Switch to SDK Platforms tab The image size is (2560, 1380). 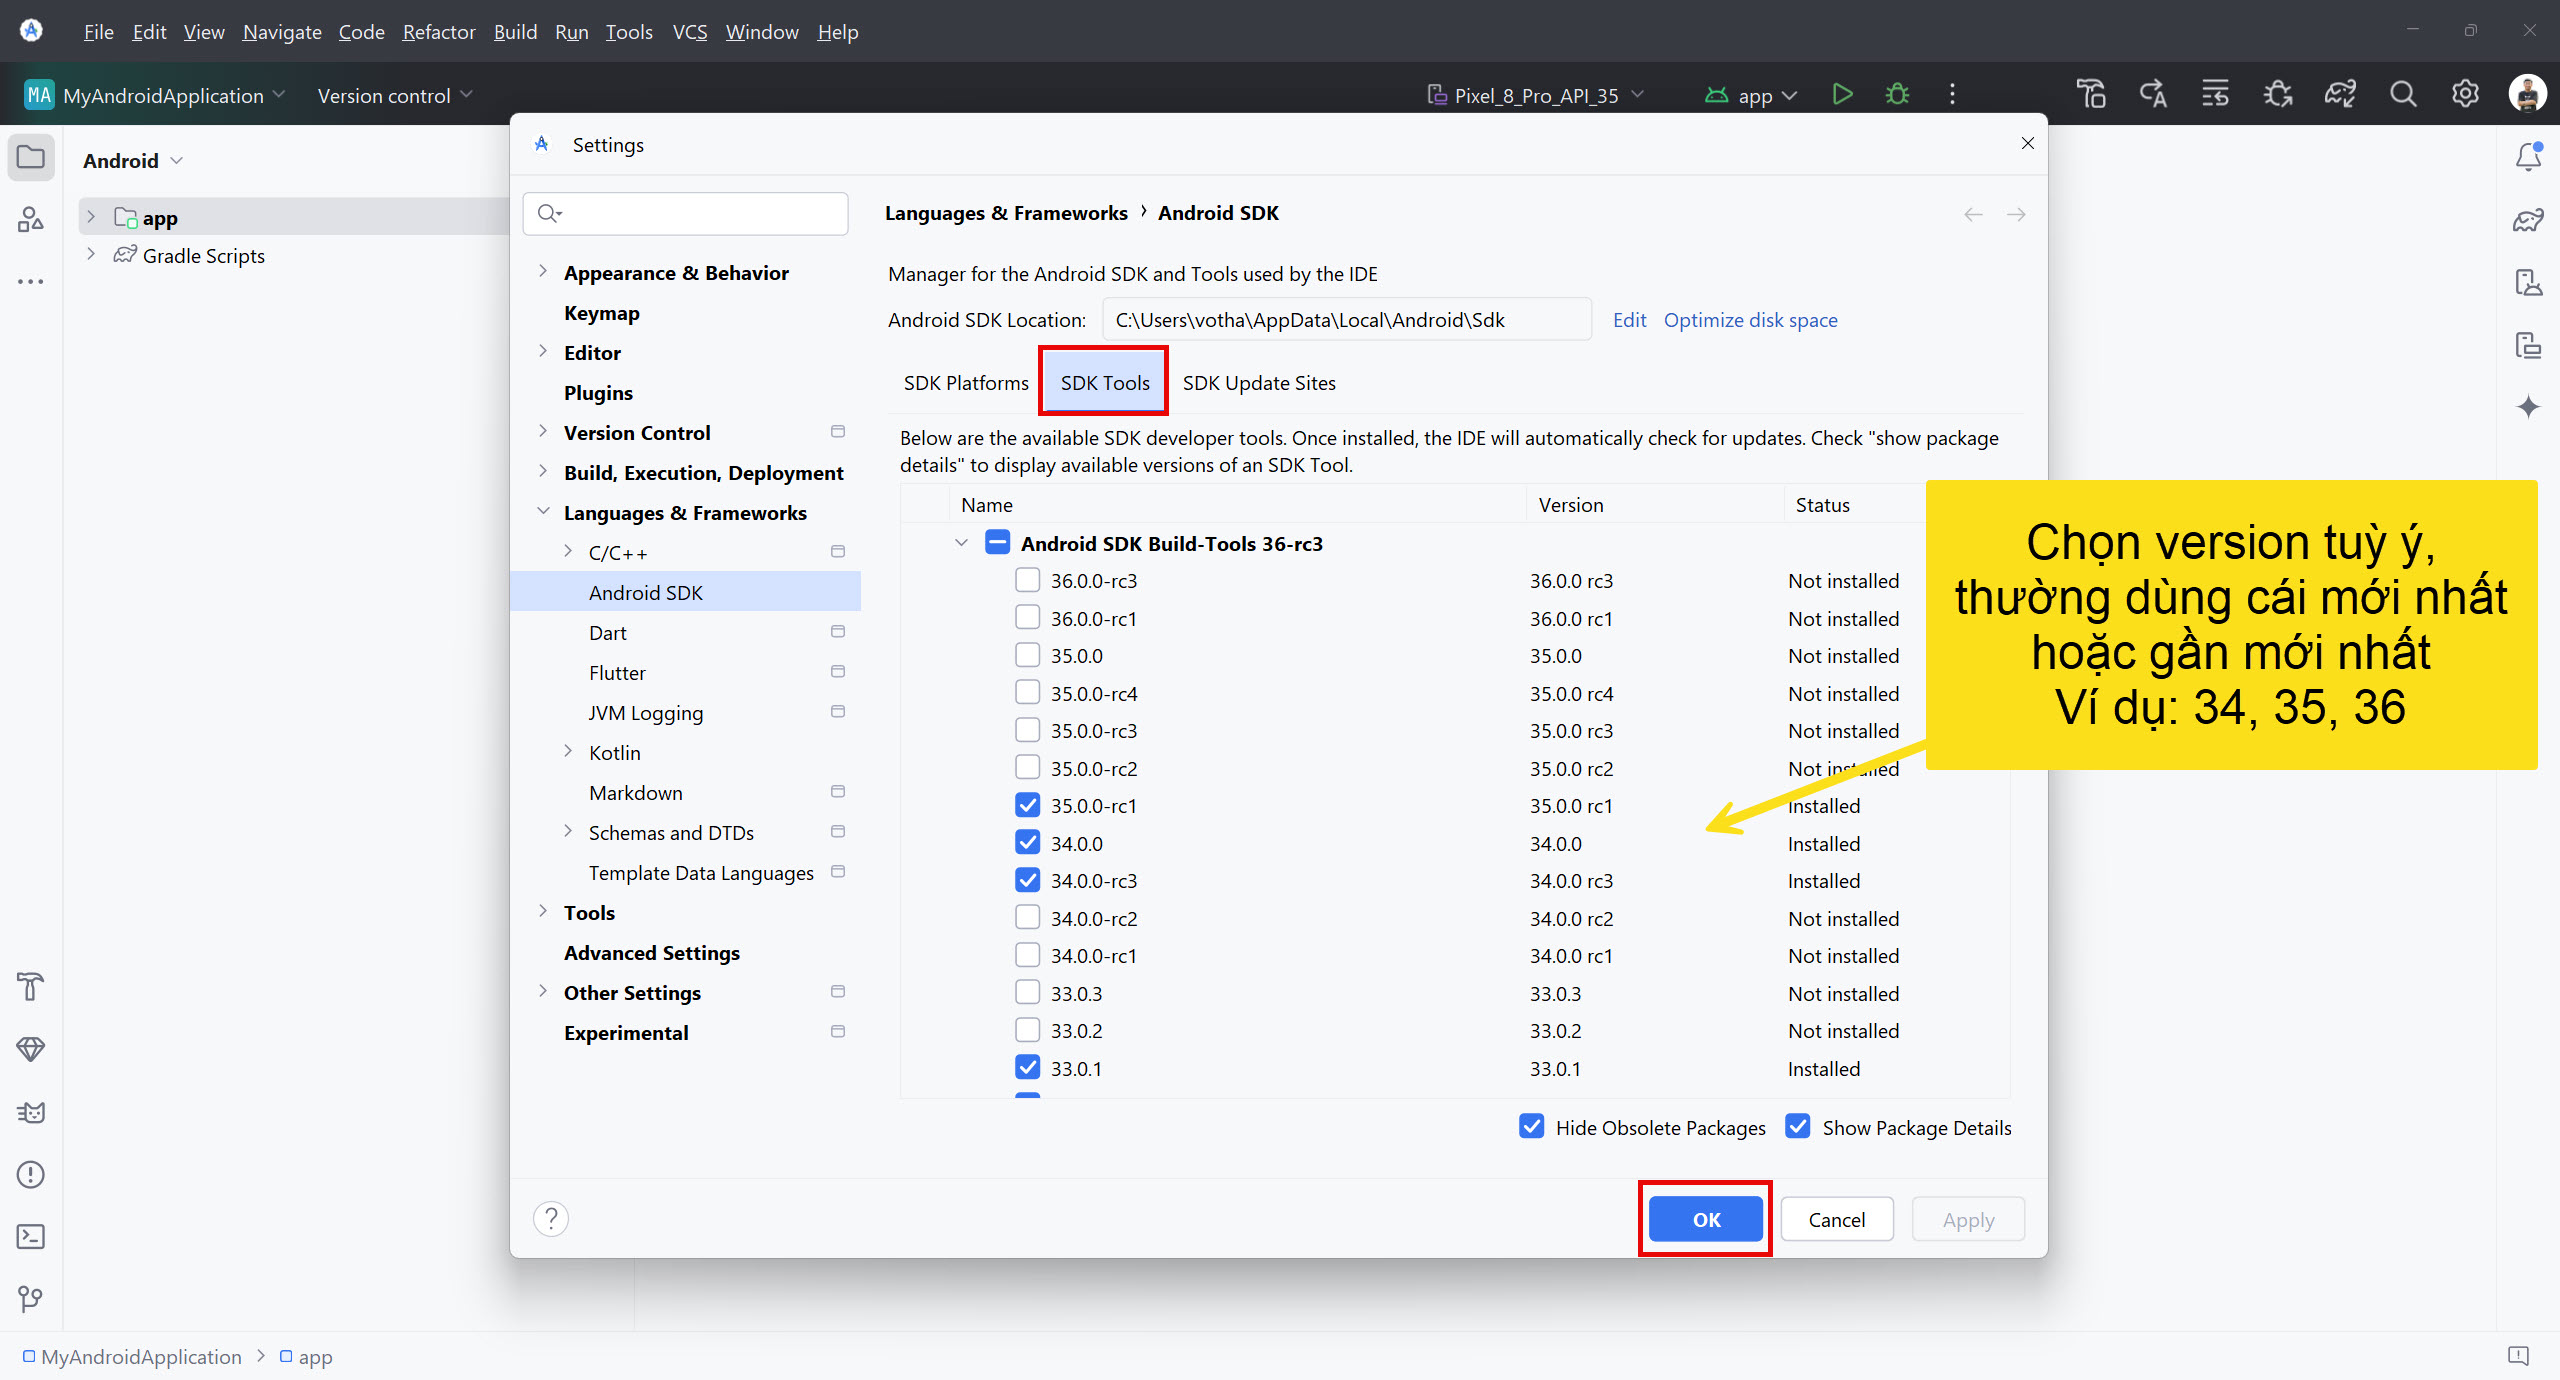pos(966,383)
